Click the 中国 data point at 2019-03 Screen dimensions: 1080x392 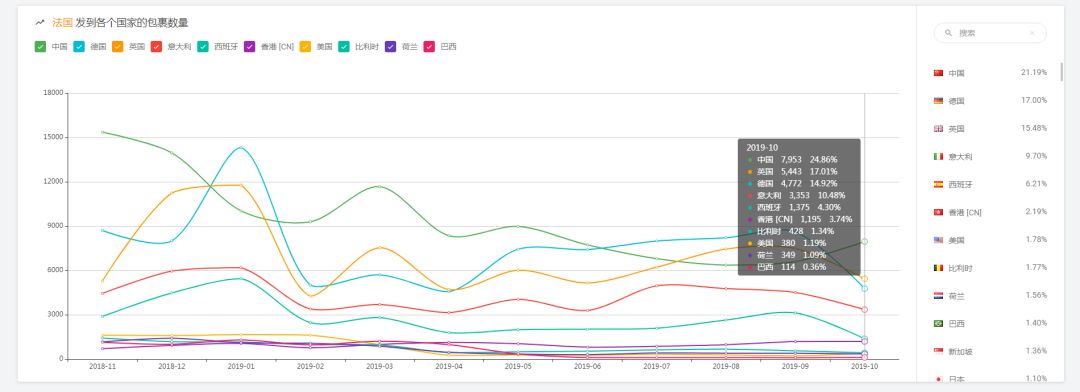(x=379, y=187)
